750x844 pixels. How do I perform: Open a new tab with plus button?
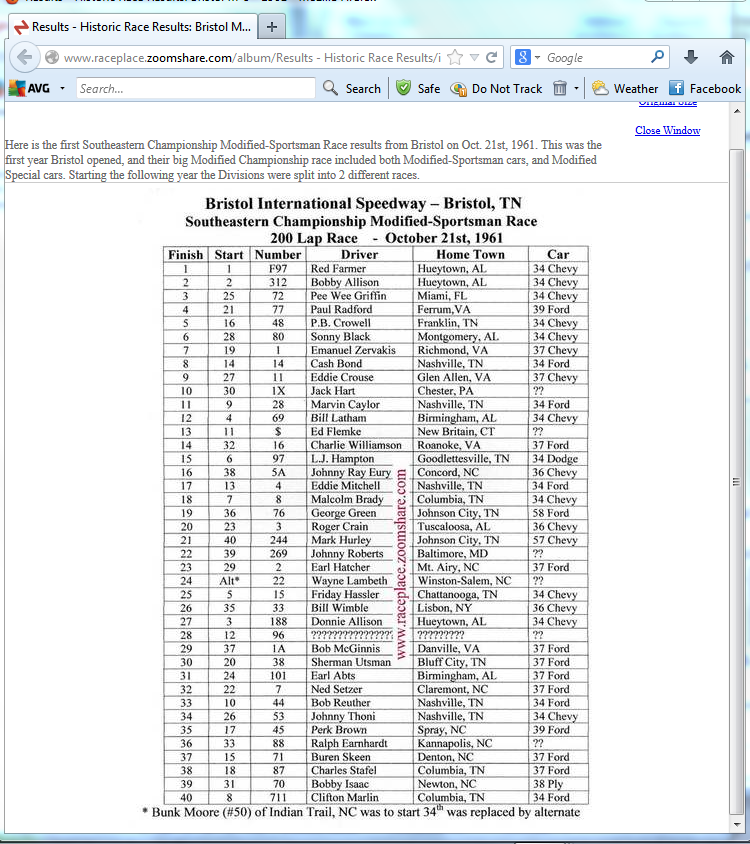click(x=272, y=27)
